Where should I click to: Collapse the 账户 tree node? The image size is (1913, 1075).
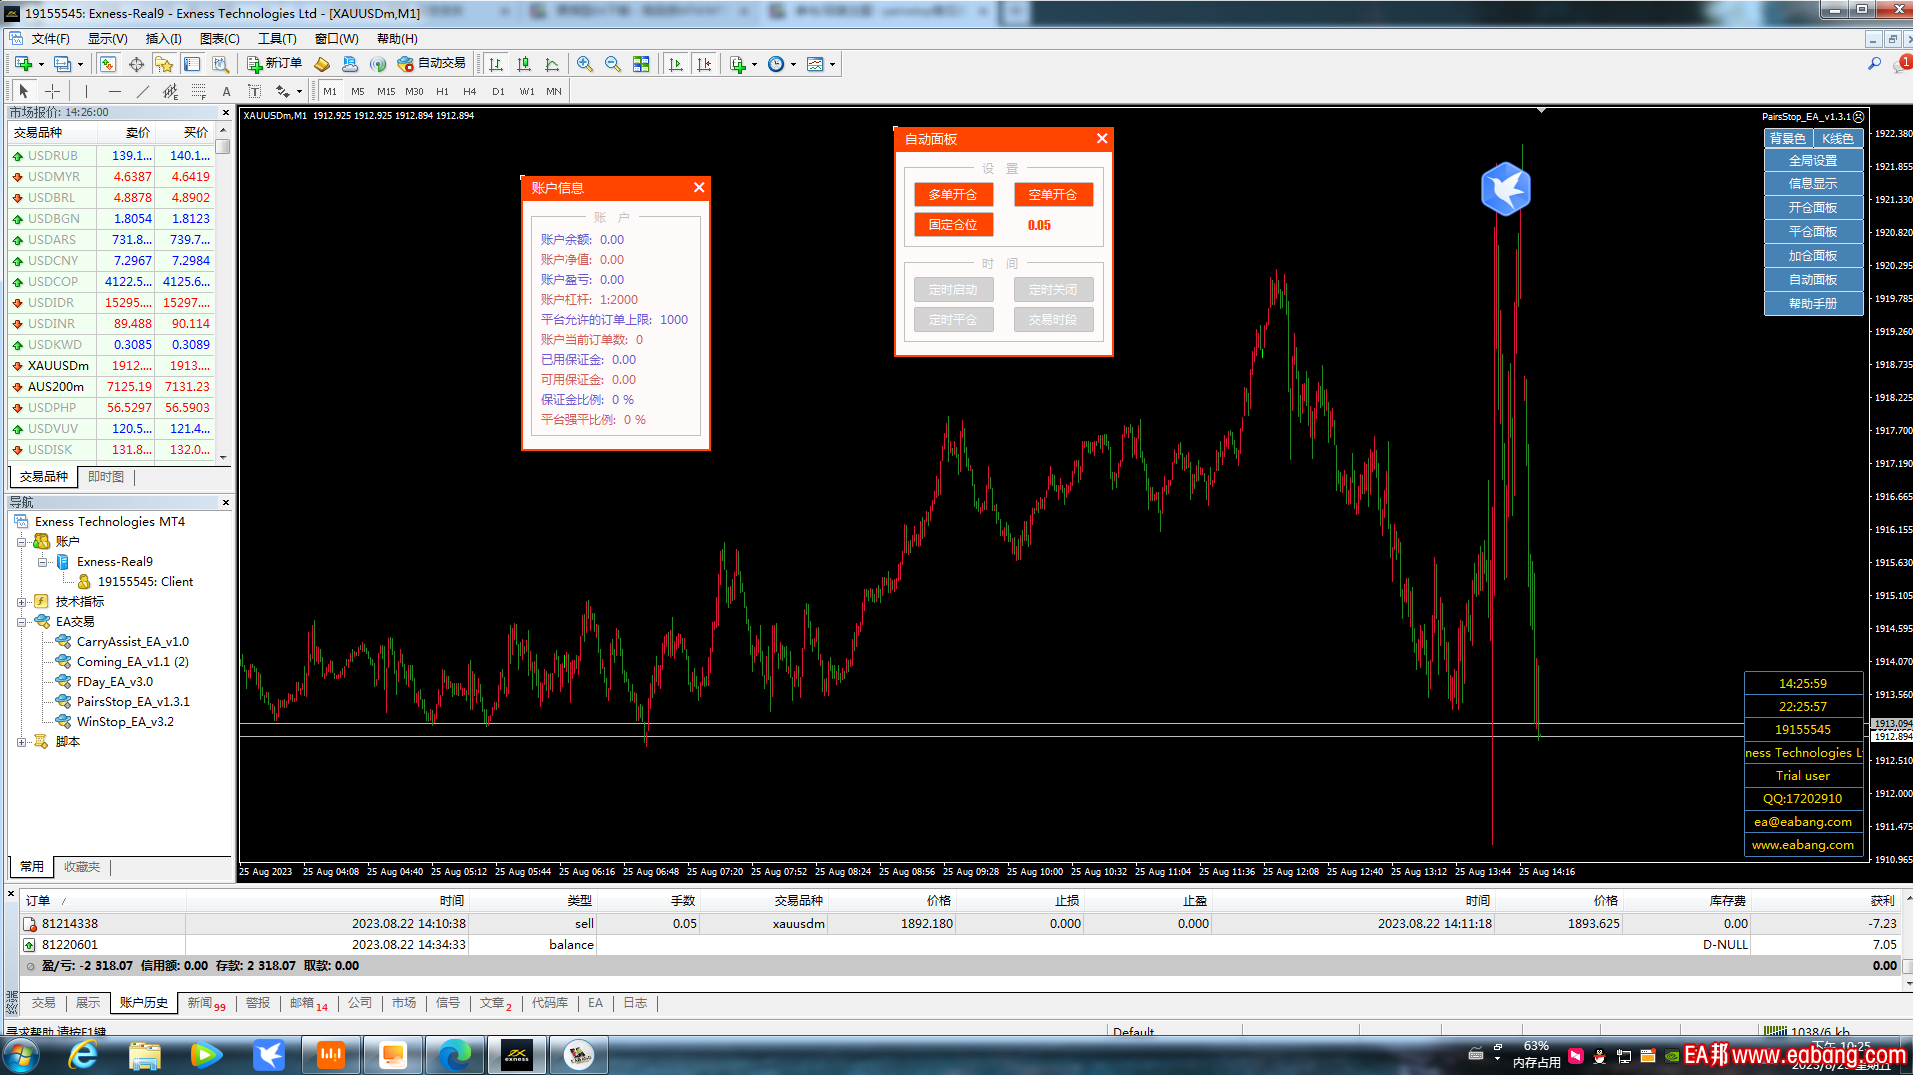(x=21, y=542)
